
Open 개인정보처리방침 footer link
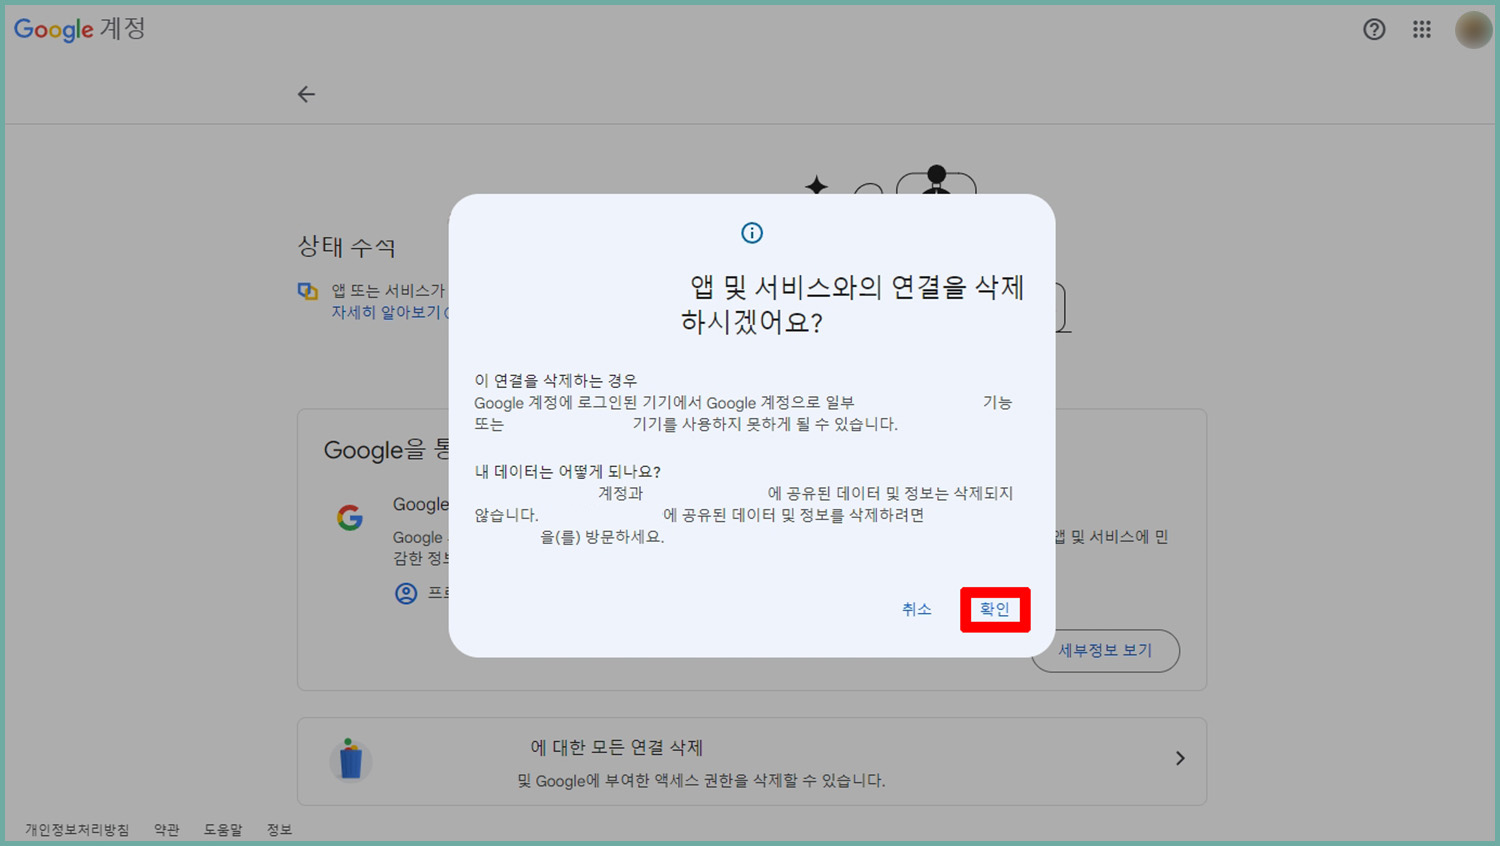[x=77, y=830]
